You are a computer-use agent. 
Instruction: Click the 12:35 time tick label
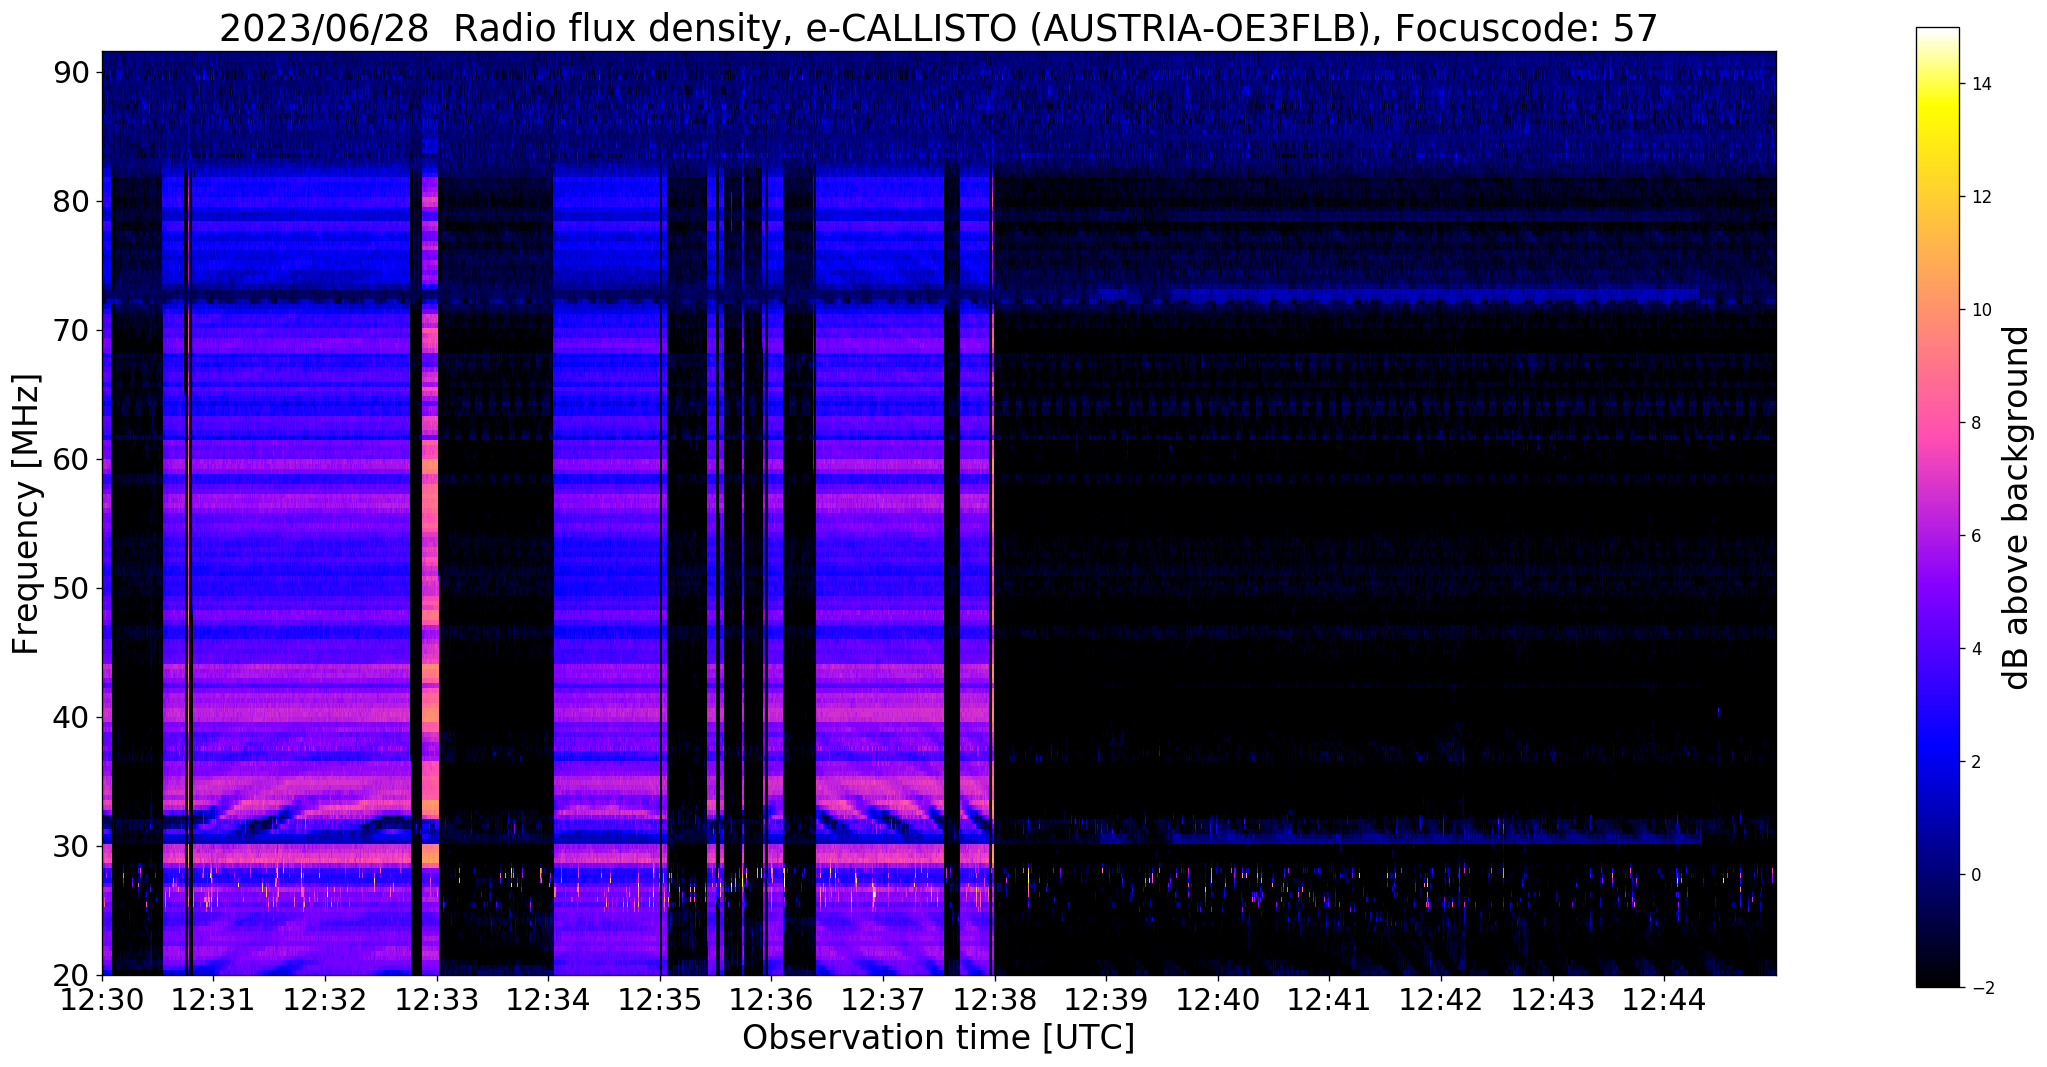[660, 999]
